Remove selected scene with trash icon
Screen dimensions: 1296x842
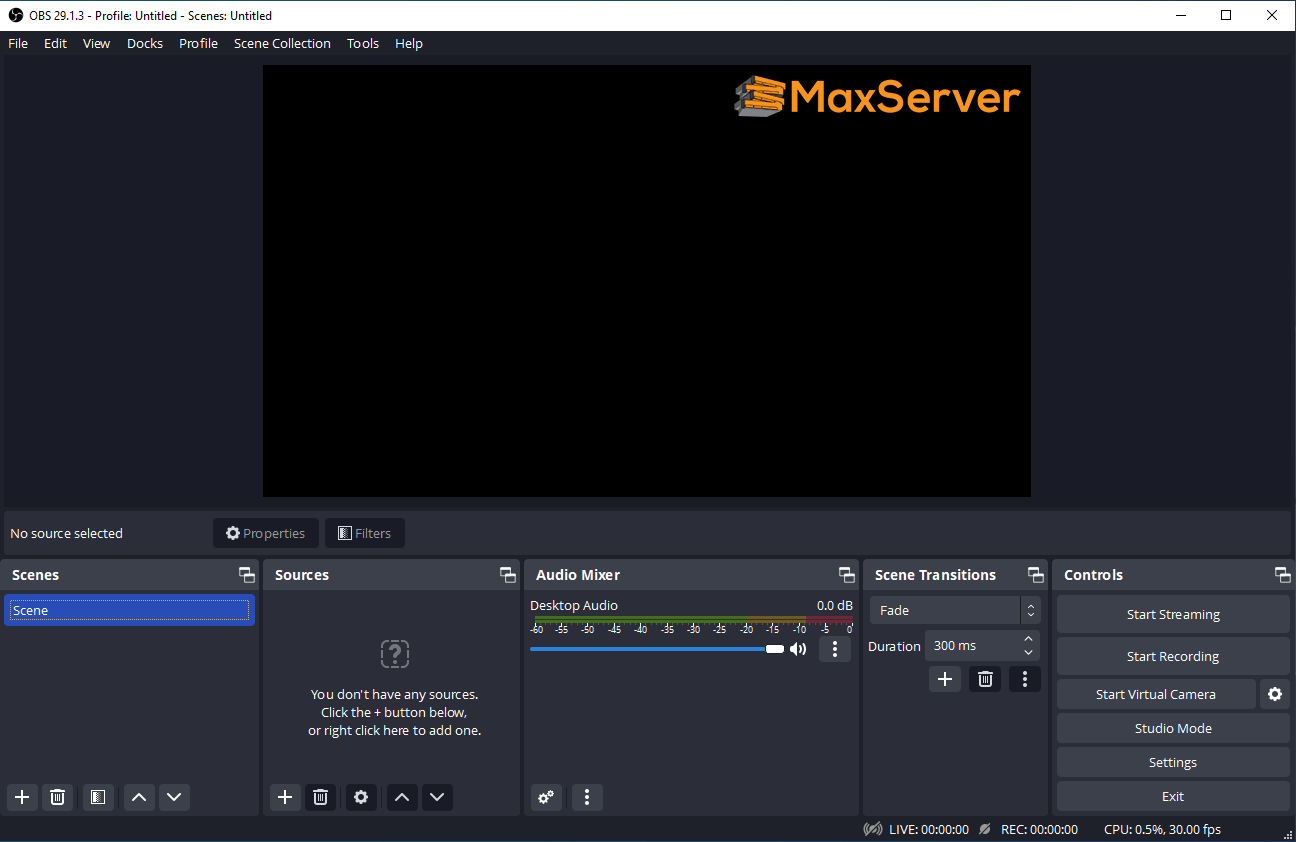tap(58, 797)
